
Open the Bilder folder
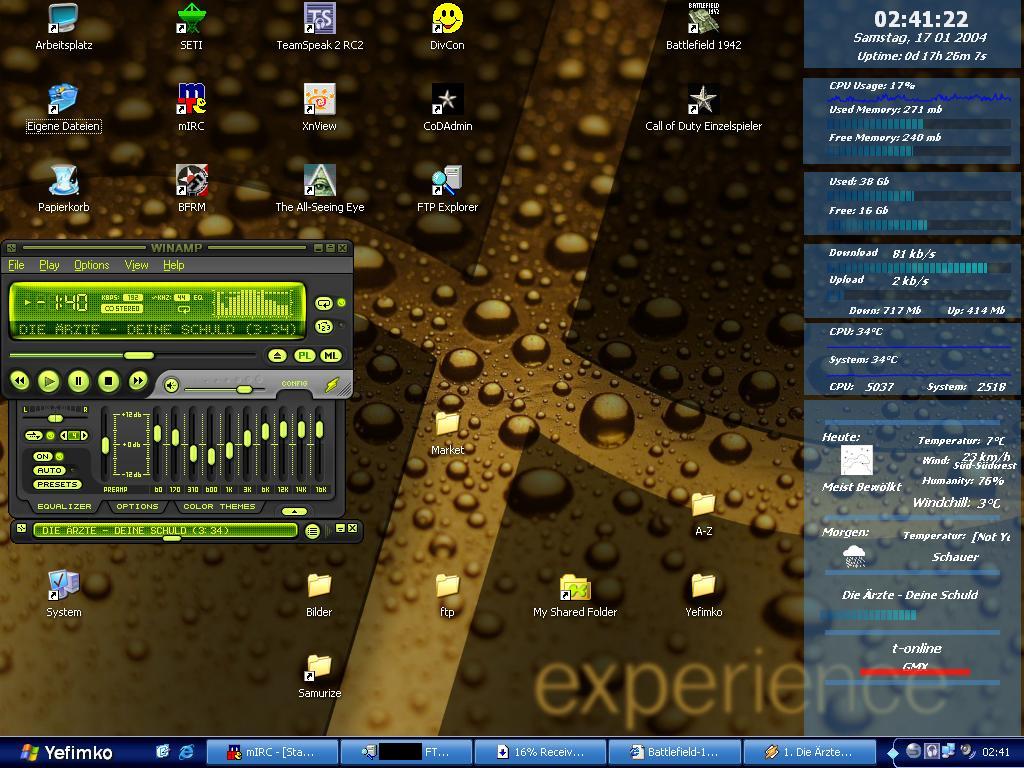(319, 595)
